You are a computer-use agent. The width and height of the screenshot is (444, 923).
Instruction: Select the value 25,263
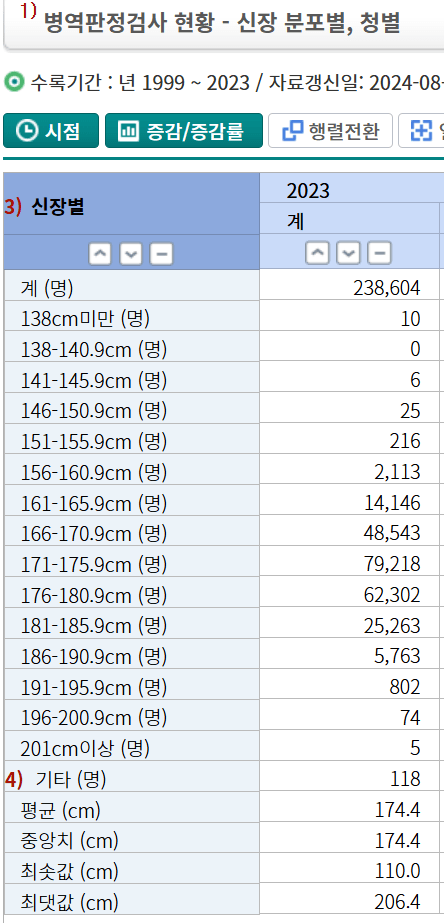pos(392,625)
